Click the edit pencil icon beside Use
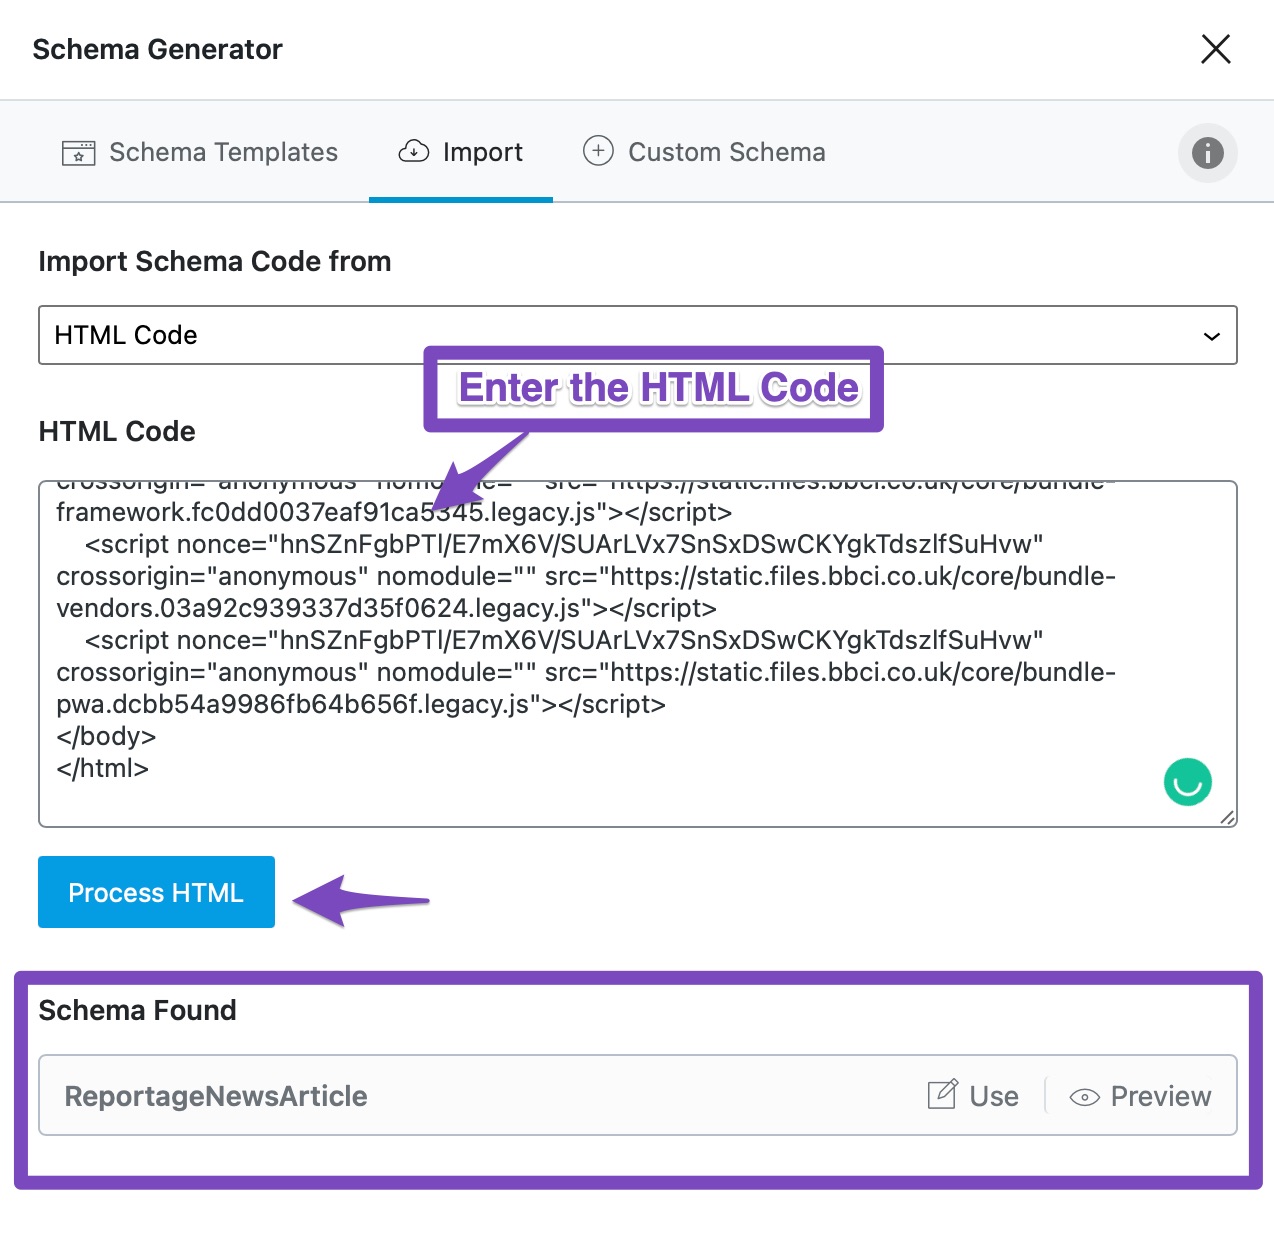The width and height of the screenshot is (1274, 1248). click(942, 1094)
